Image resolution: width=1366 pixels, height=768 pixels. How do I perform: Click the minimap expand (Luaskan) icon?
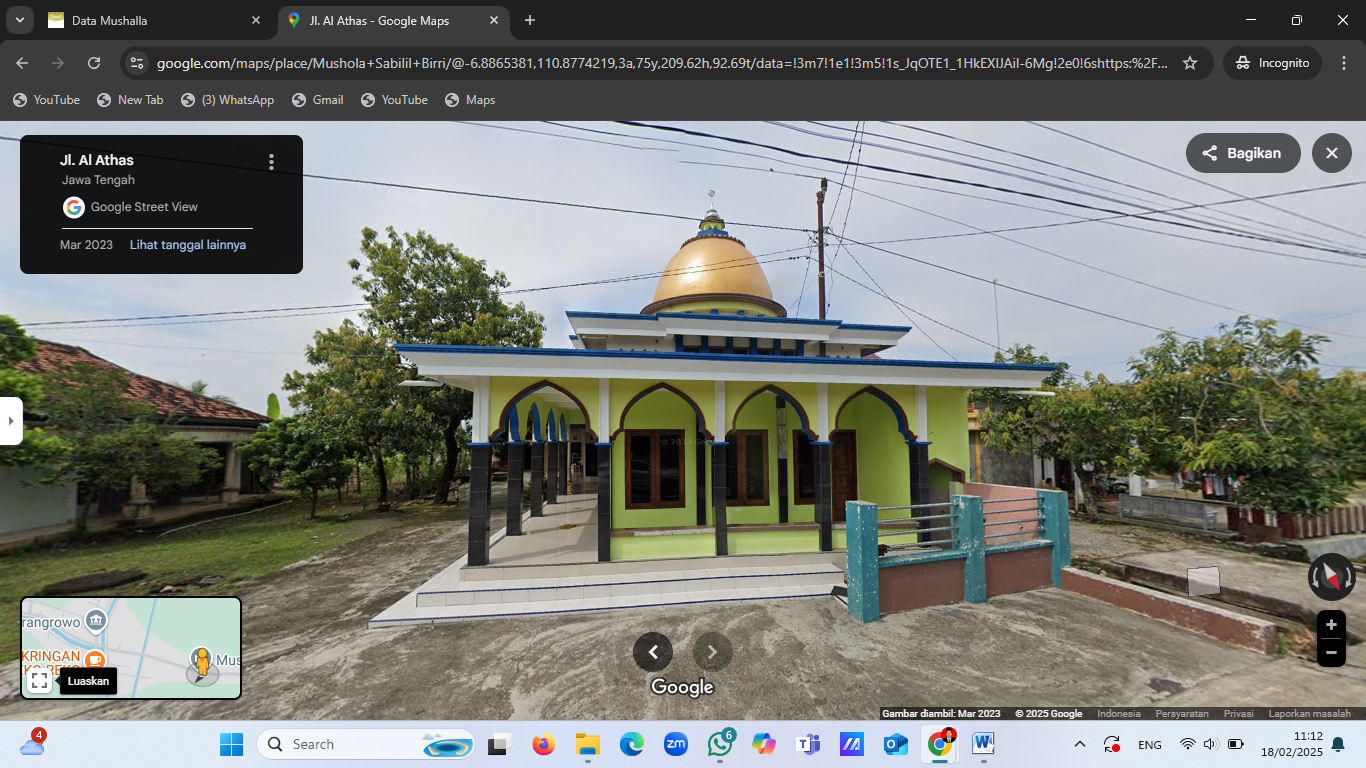(40, 681)
